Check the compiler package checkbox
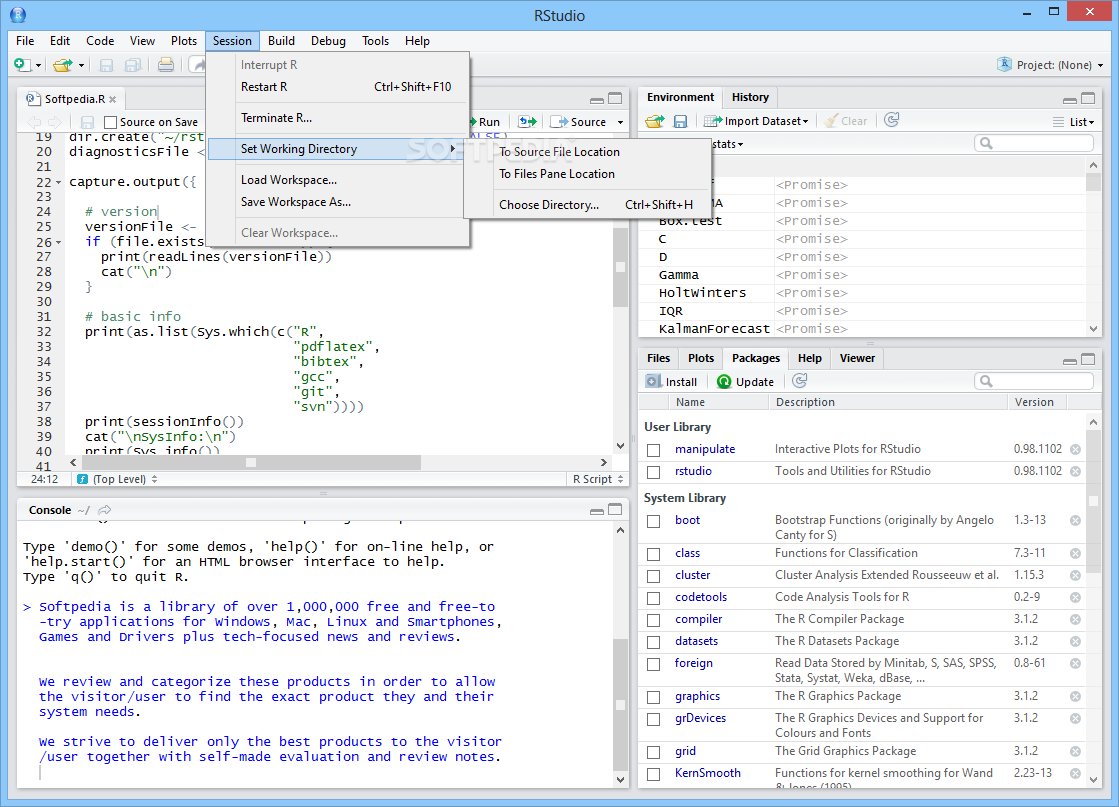The height and width of the screenshot is (807, 1119). tap(654, 620)
